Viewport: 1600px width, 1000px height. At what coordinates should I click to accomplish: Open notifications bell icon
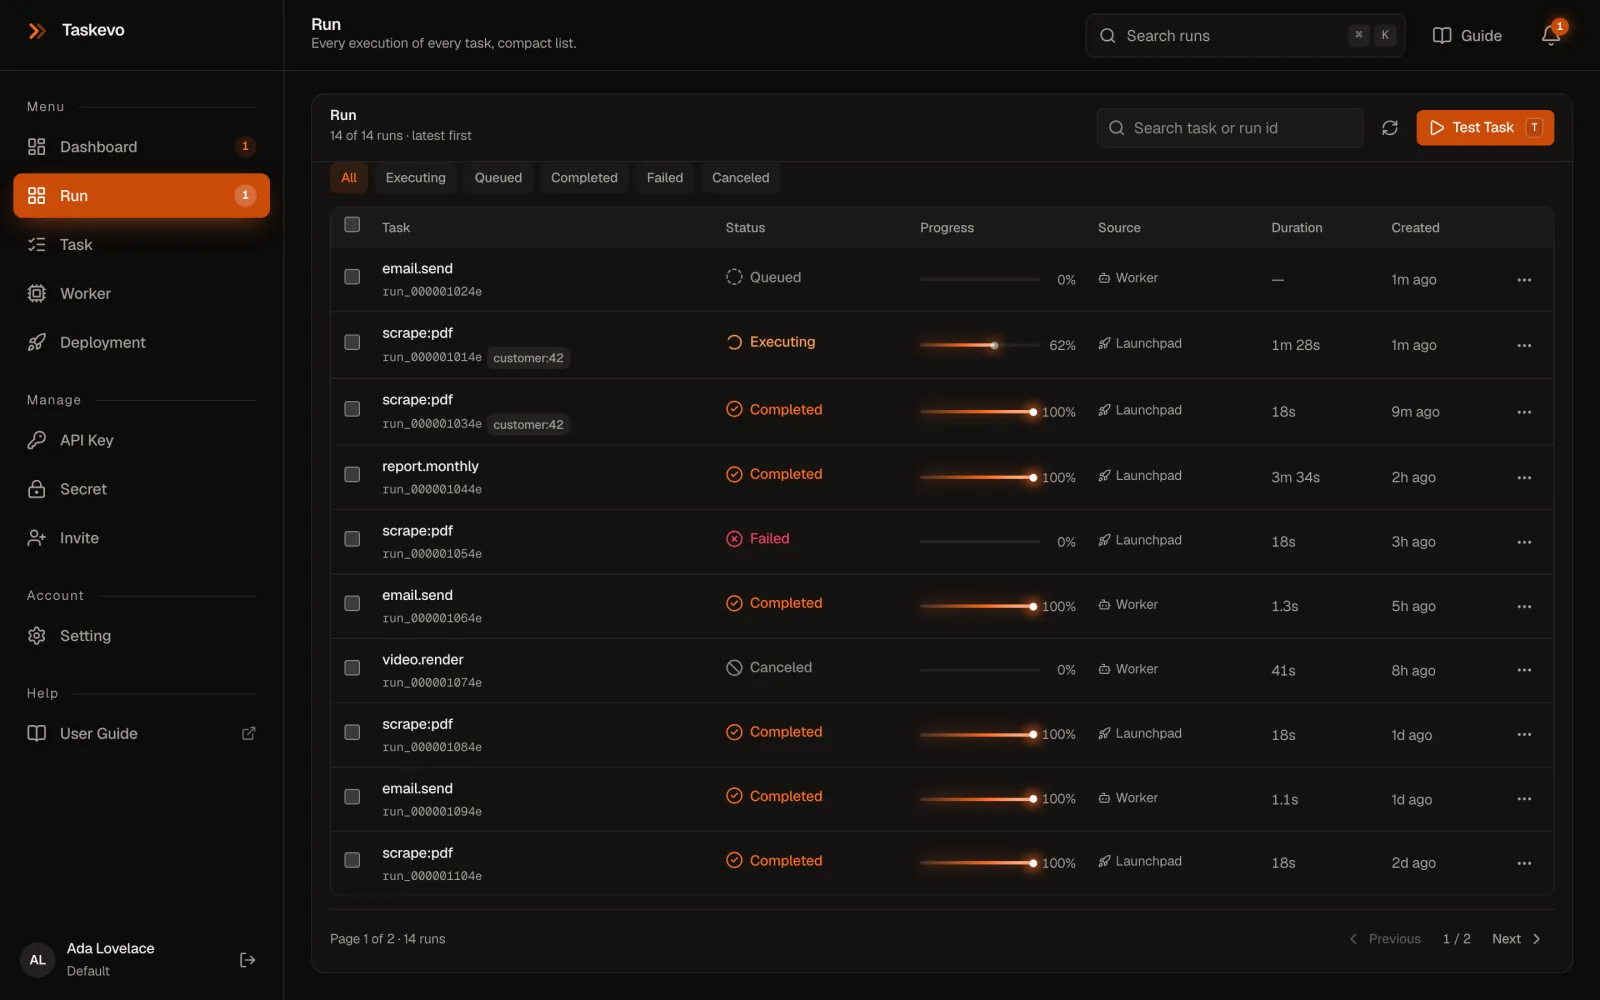1551,35
